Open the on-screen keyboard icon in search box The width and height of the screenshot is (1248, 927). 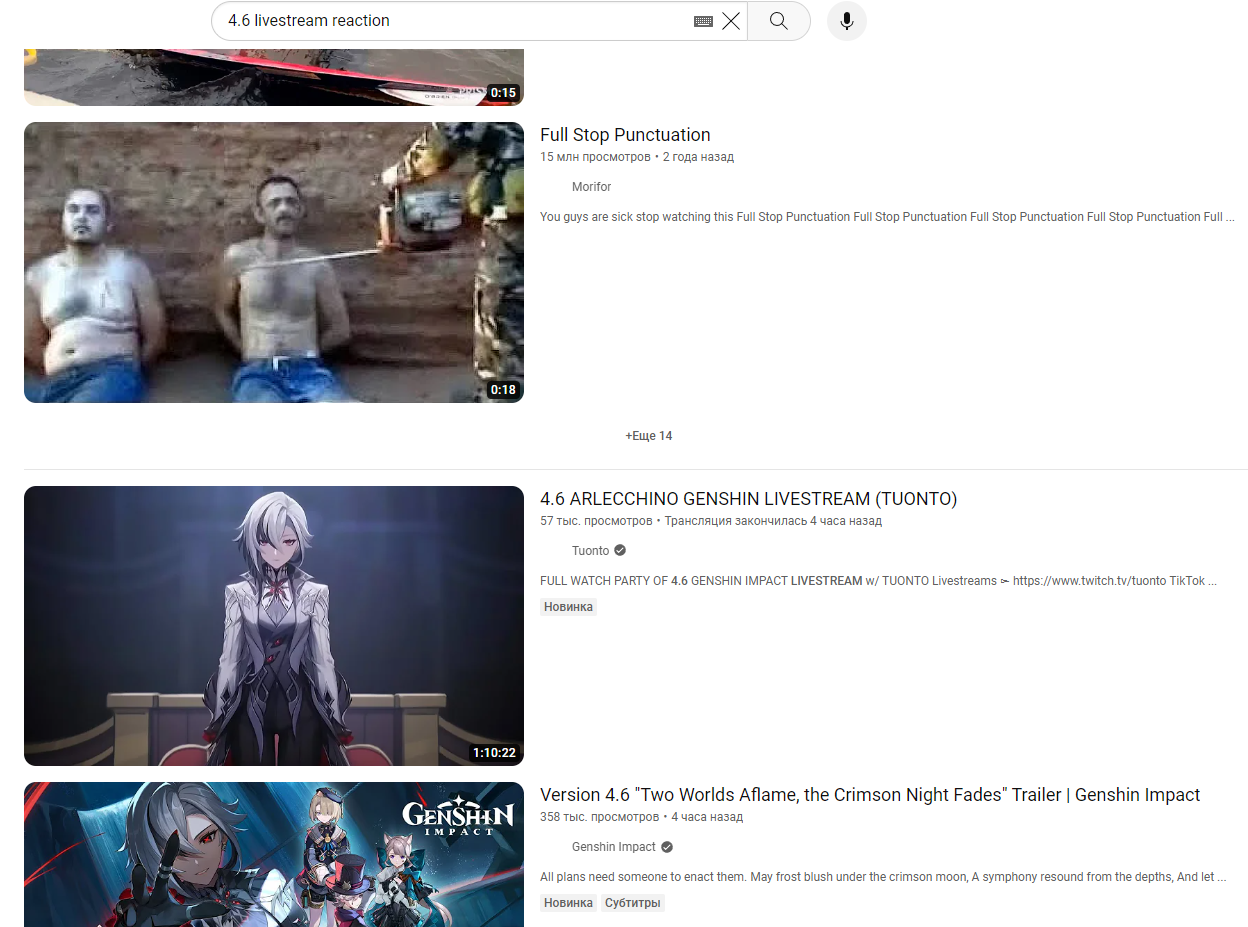point(703,21)
